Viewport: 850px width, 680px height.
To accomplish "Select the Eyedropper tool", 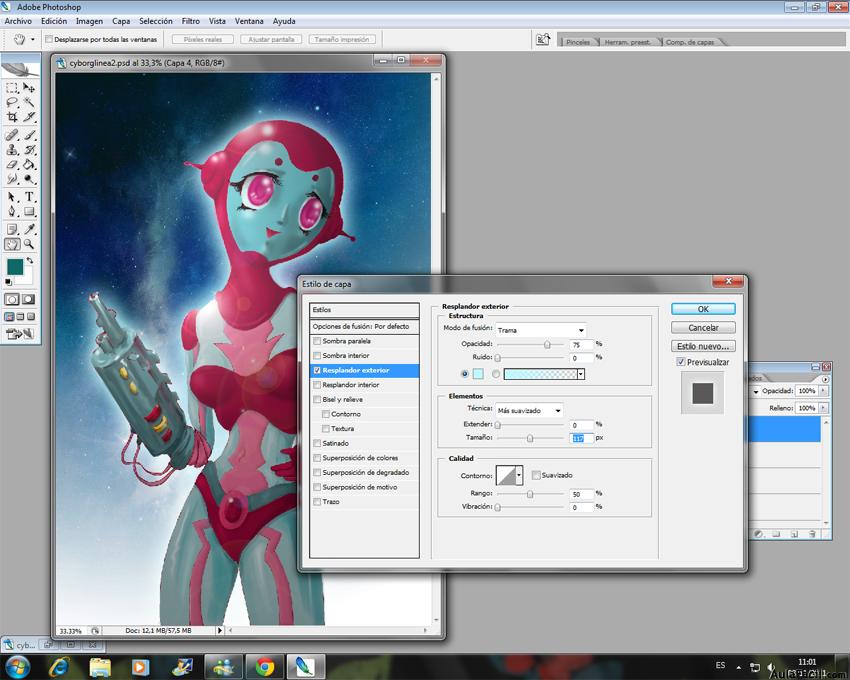I will click(29, 229).
